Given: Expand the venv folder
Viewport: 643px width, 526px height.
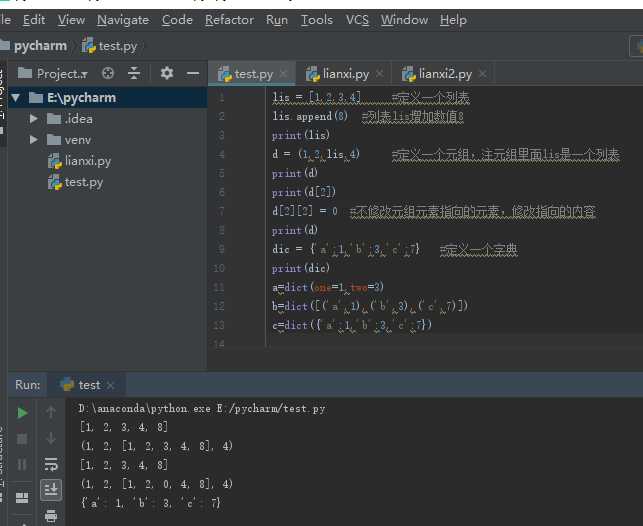Looking at the screenshot, I should (x=34, y=140).
